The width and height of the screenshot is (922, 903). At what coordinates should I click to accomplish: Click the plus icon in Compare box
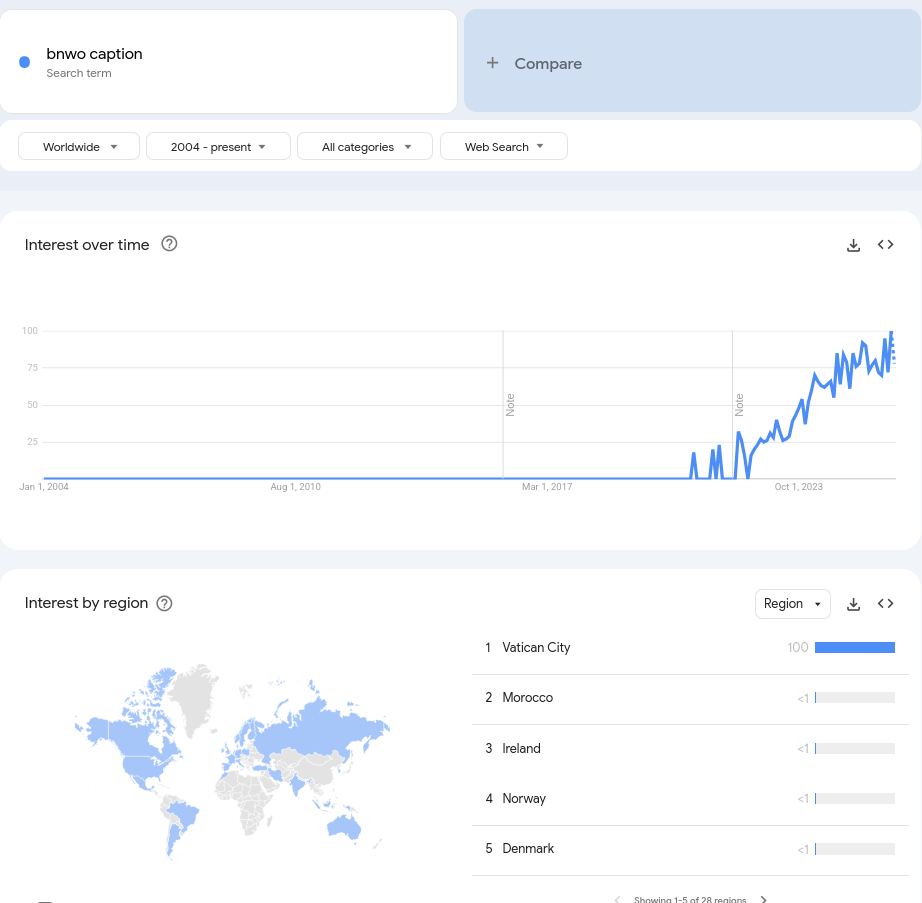pos(492,63)
